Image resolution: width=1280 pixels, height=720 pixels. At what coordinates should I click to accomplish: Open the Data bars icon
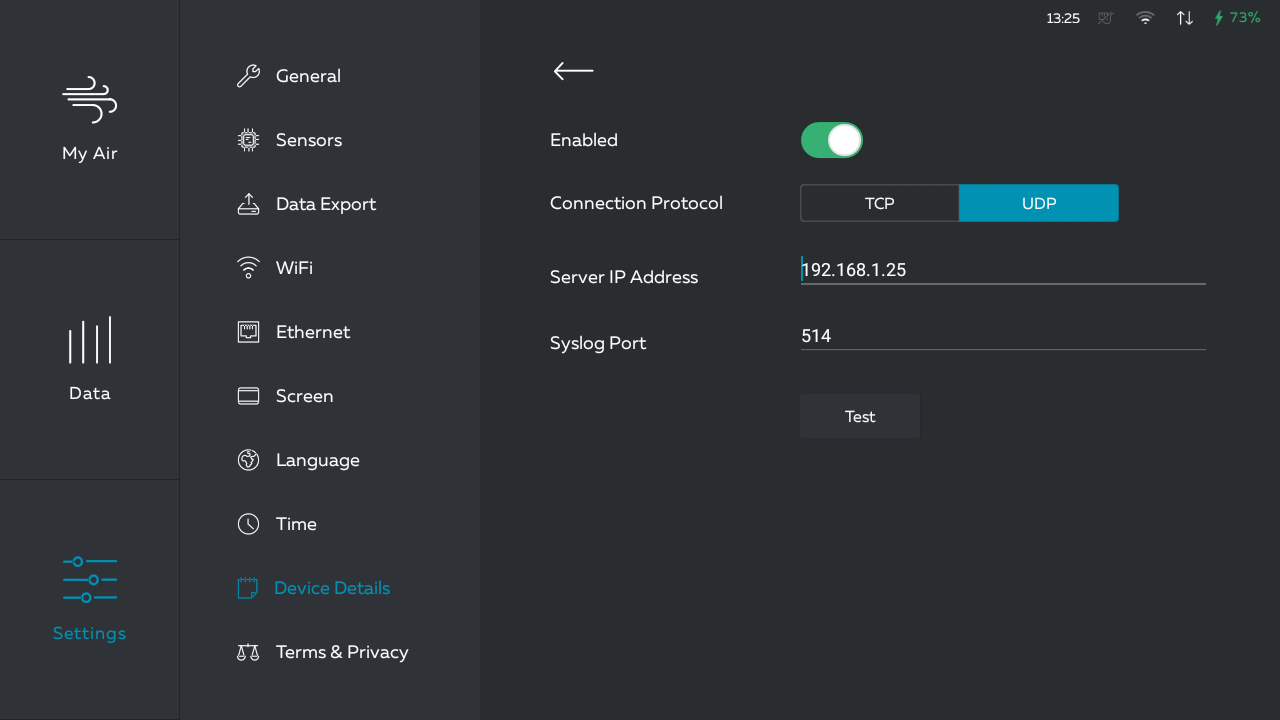(x=90, y=340)
